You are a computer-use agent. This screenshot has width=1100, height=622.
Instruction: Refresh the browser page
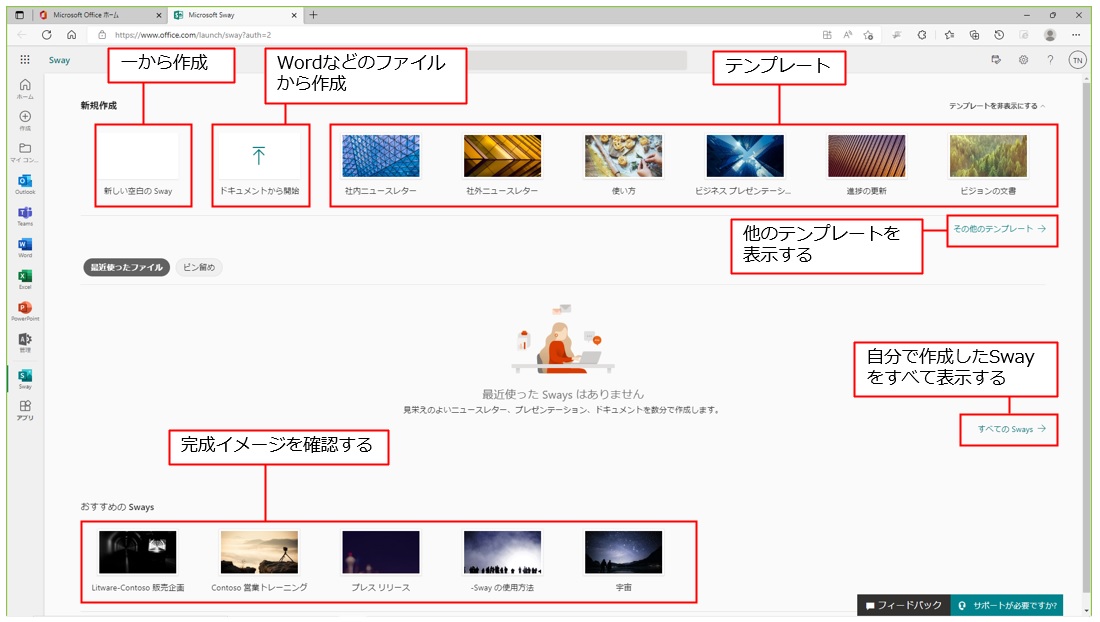46,34
